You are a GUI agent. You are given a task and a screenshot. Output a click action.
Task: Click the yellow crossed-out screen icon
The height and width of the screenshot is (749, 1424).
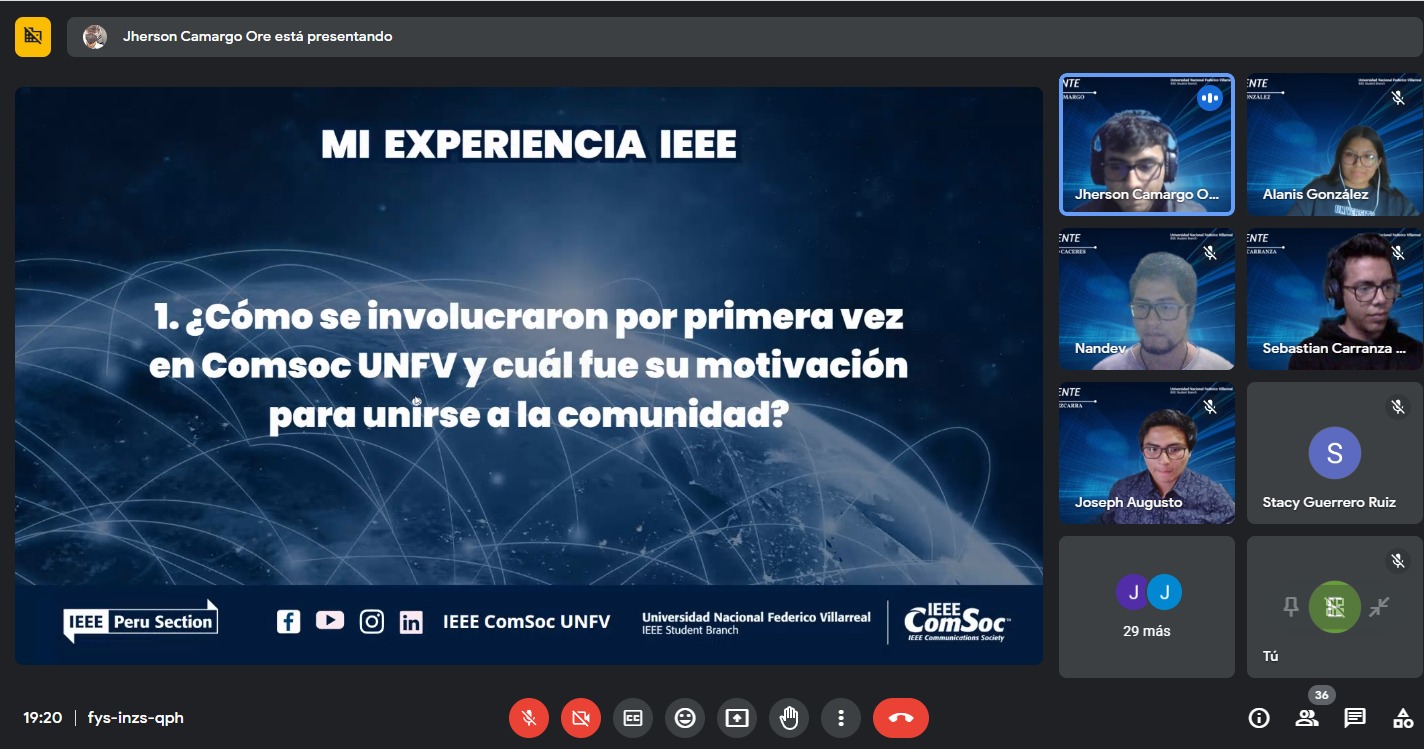click(33, 37)
